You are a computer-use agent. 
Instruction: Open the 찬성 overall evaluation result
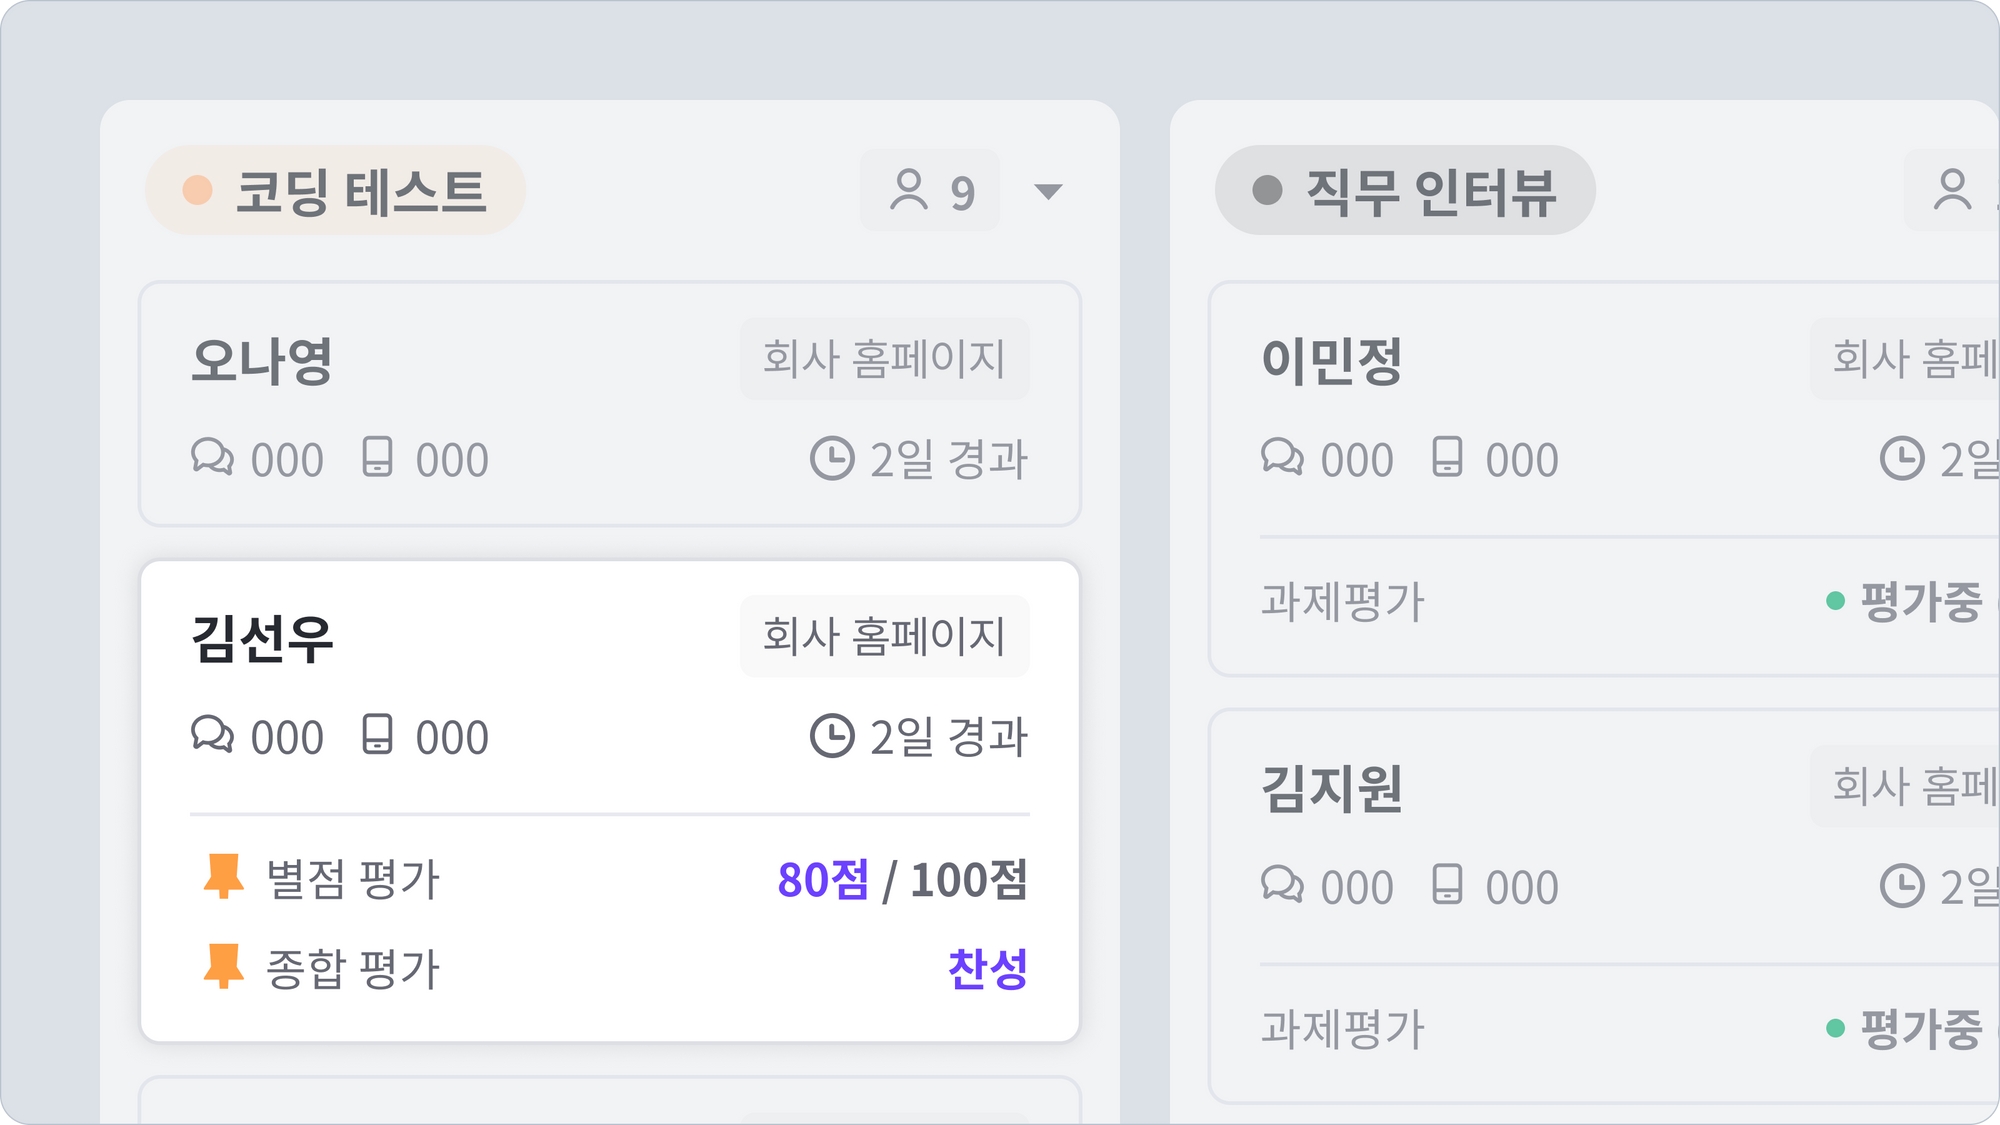987,968
